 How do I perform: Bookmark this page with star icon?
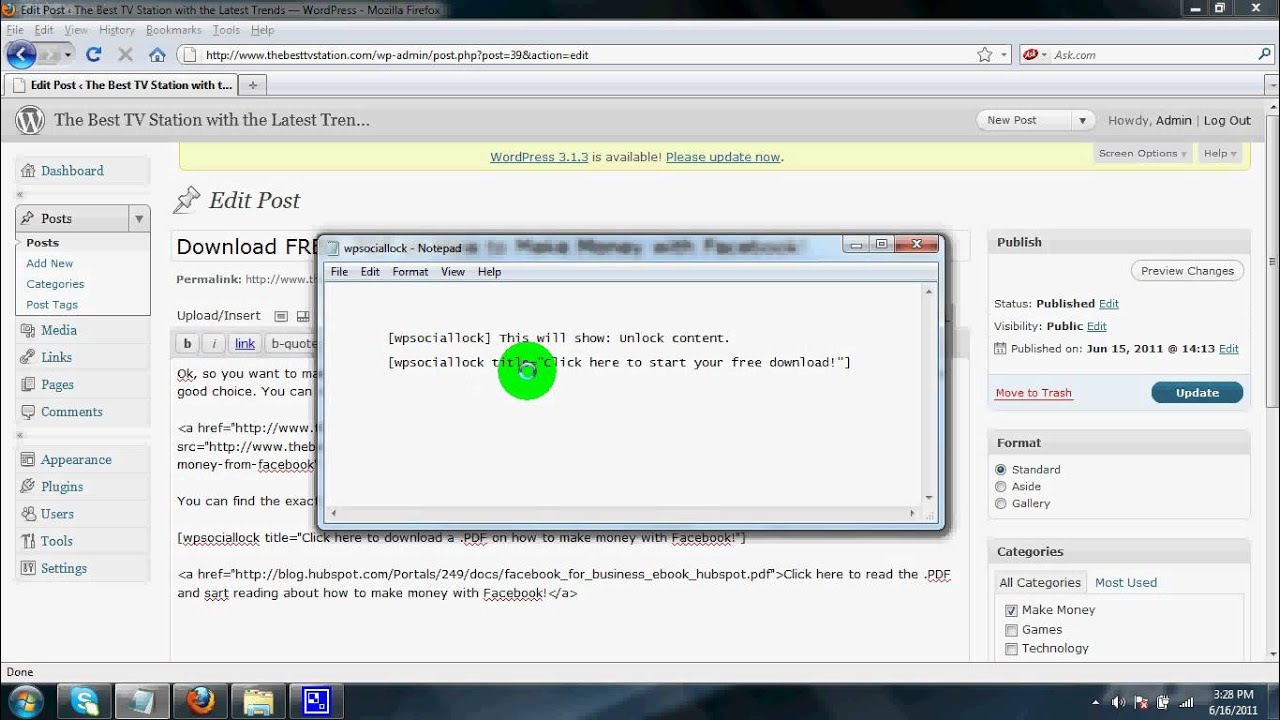pyautogui.click(x=985, y=55)
